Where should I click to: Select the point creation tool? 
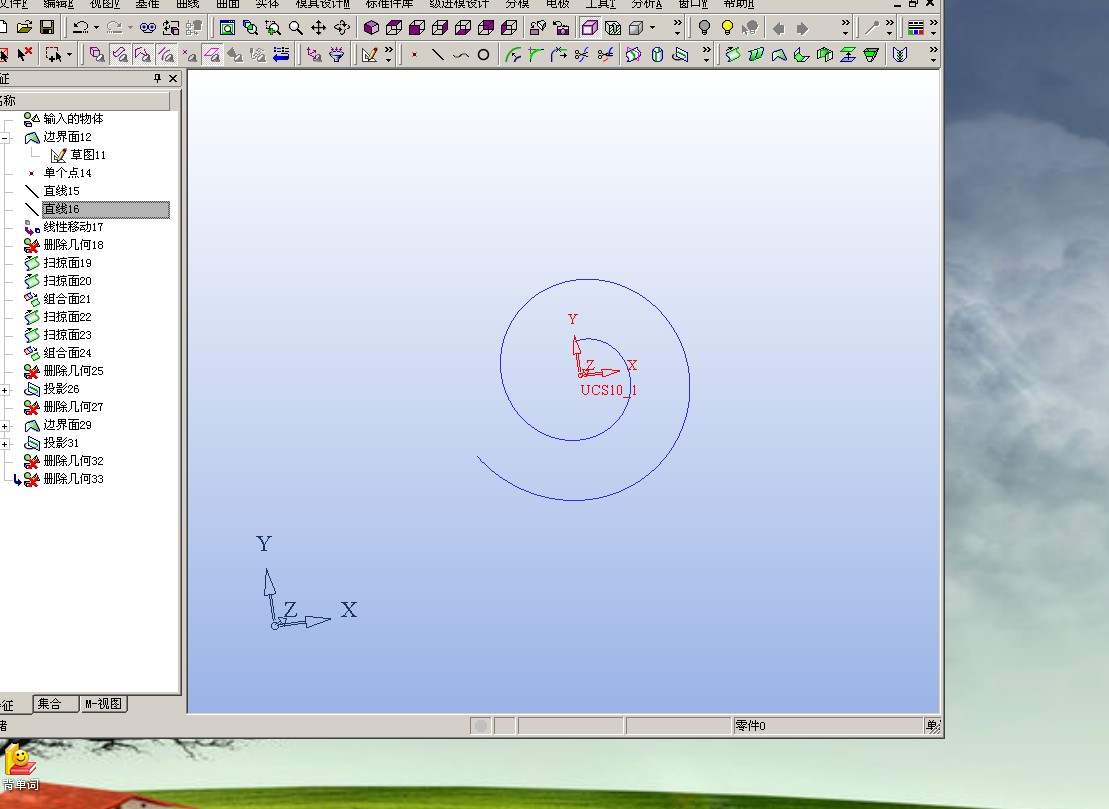point(414,54)
